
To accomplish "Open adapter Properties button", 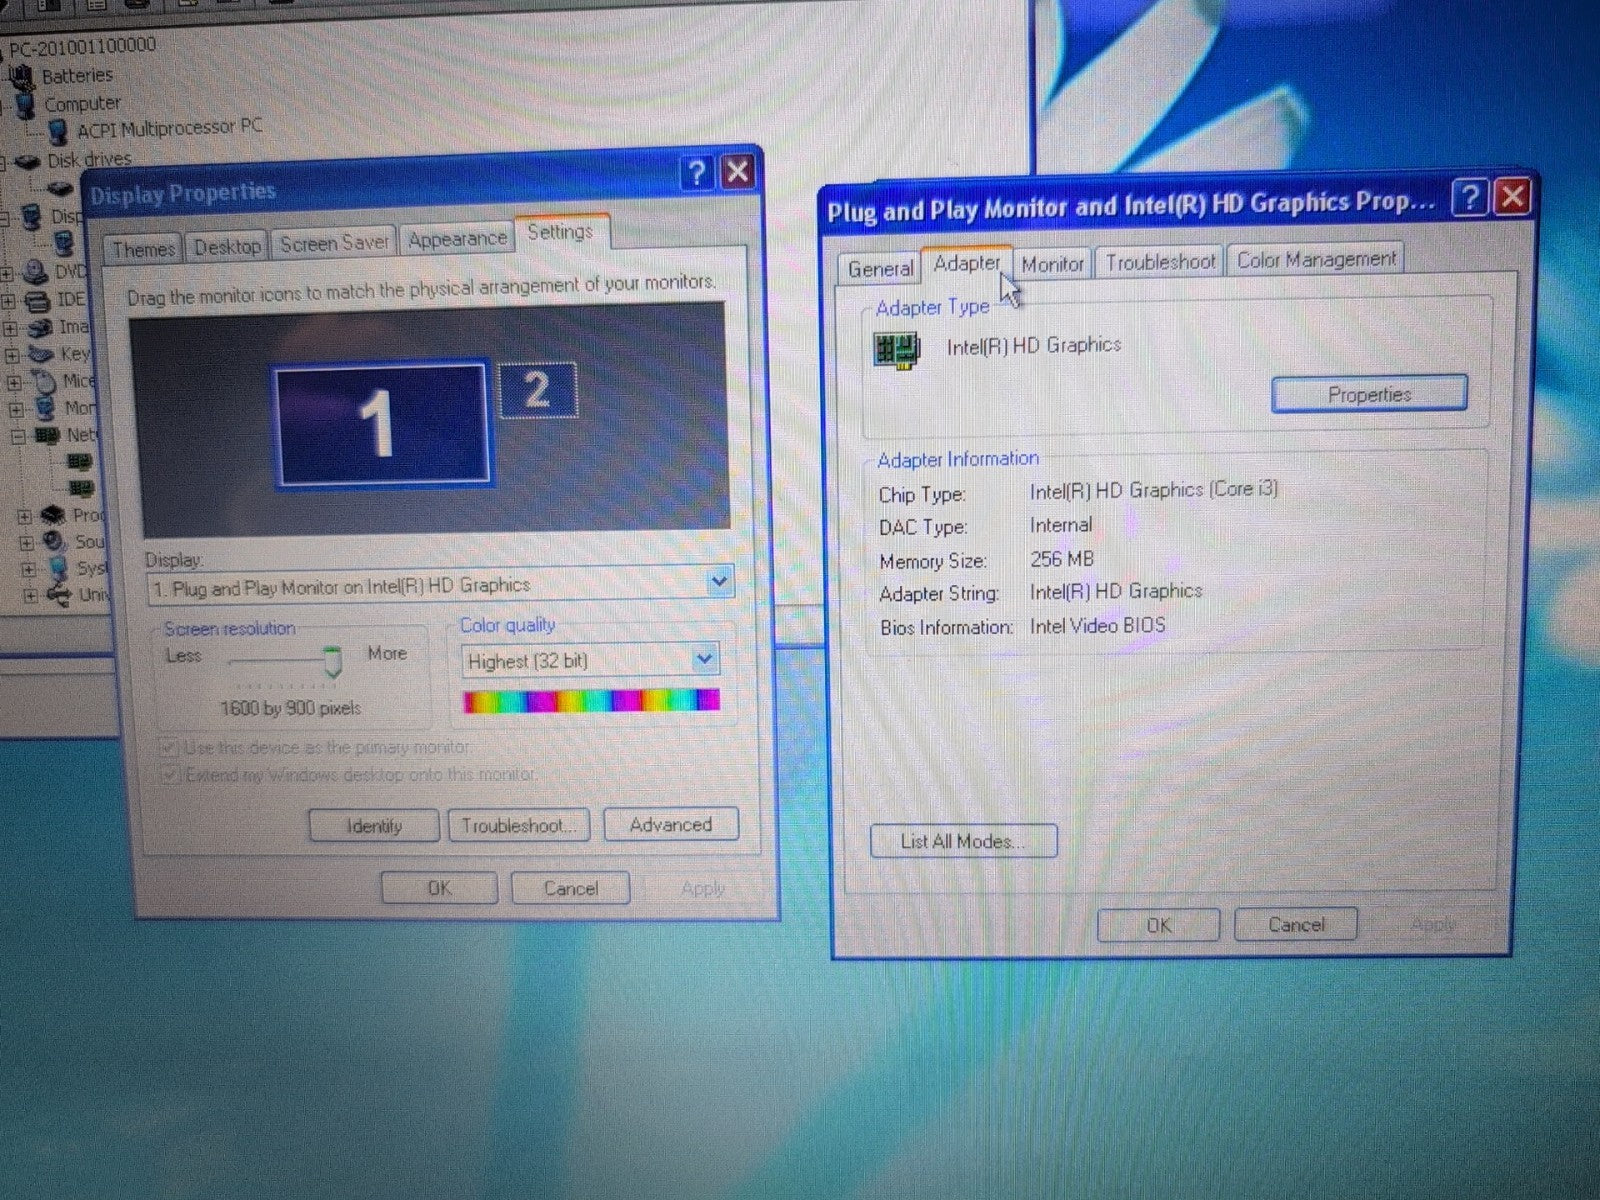I will point(1369,394).
